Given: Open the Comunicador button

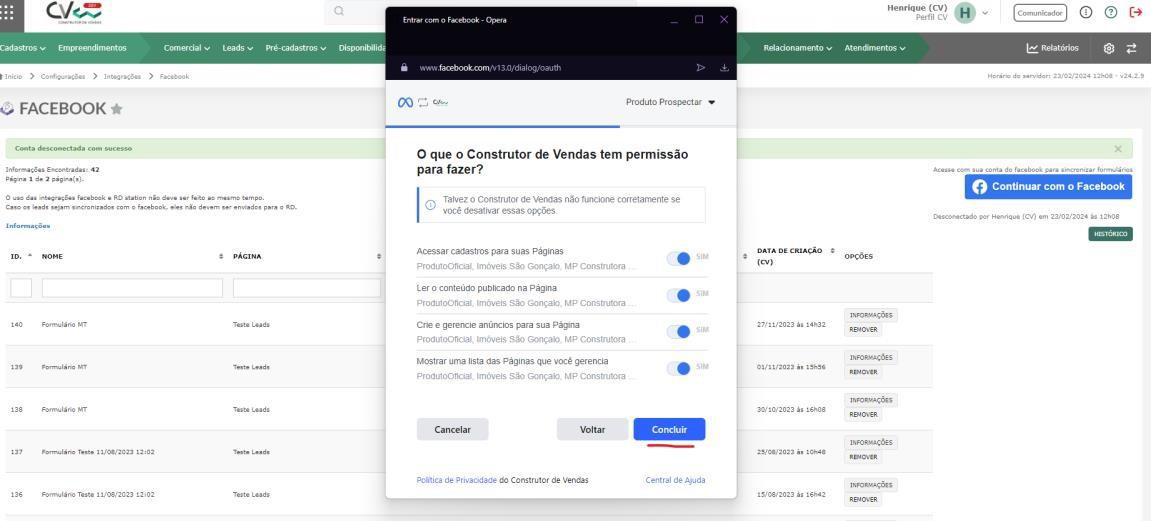Looking at the screenshot, I should click(x=1040, y=12).
